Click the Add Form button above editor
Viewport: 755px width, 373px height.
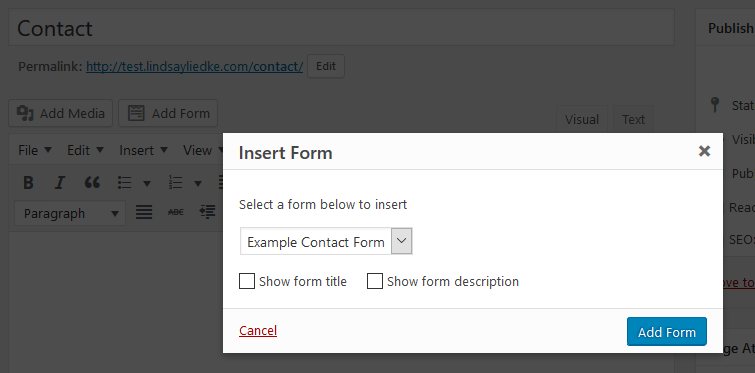click(168, 114)
